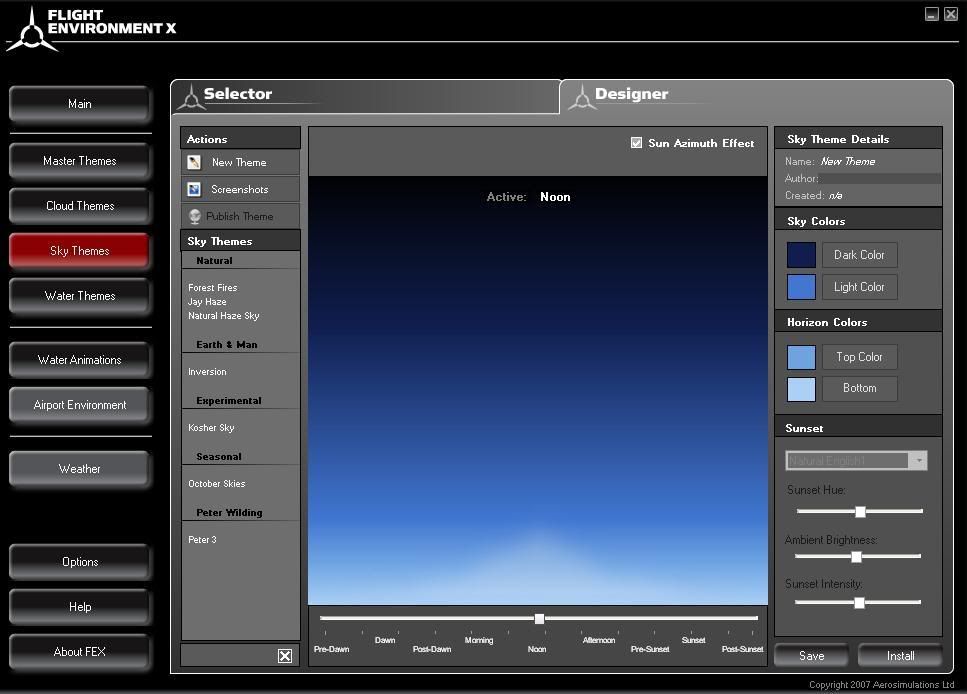This screenshot has width=967, height=694.
Task: Switch to the Selector tab
Action: (x=238, y=94)
